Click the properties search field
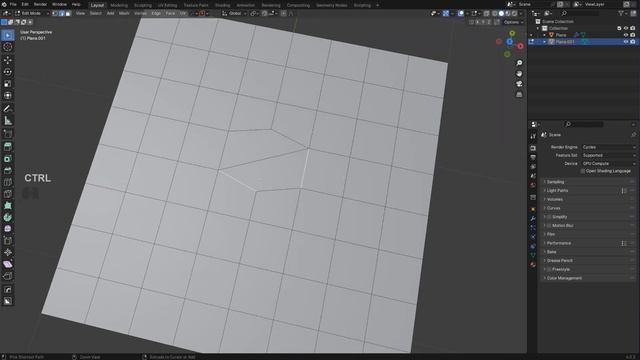640x360 pixels. [584, 124]
